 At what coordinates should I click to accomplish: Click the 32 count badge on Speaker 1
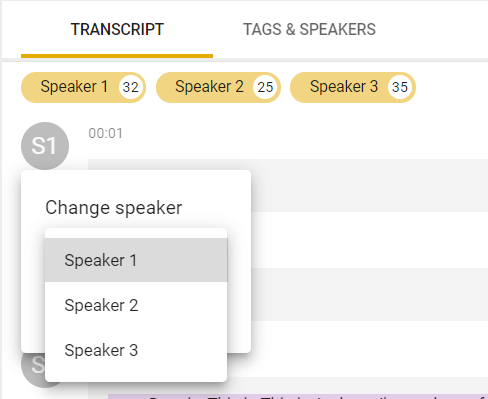coord(131,87)
